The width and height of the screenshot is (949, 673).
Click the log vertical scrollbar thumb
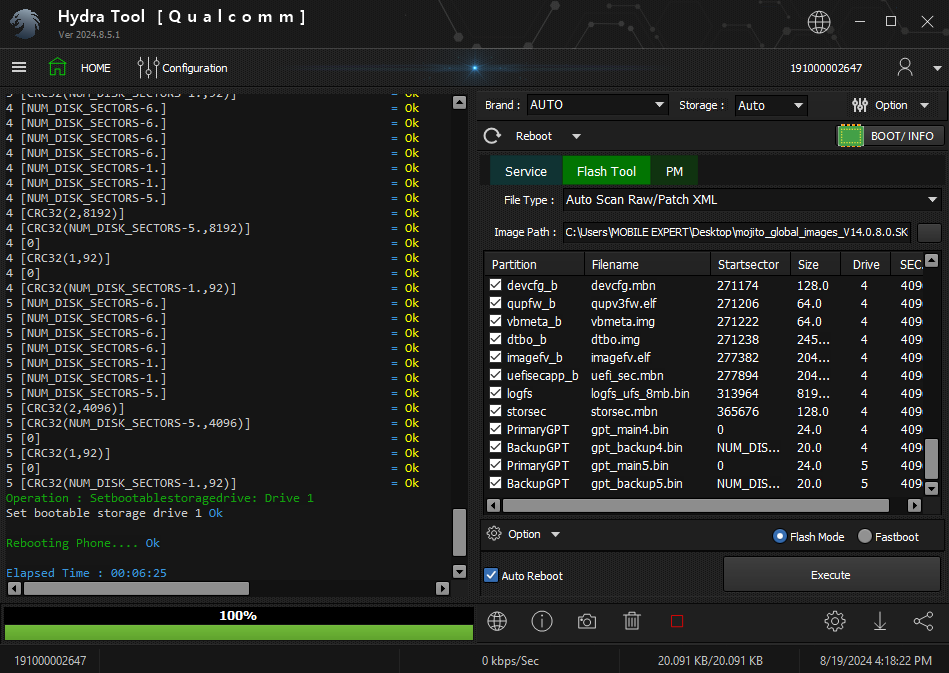[459, 533]
